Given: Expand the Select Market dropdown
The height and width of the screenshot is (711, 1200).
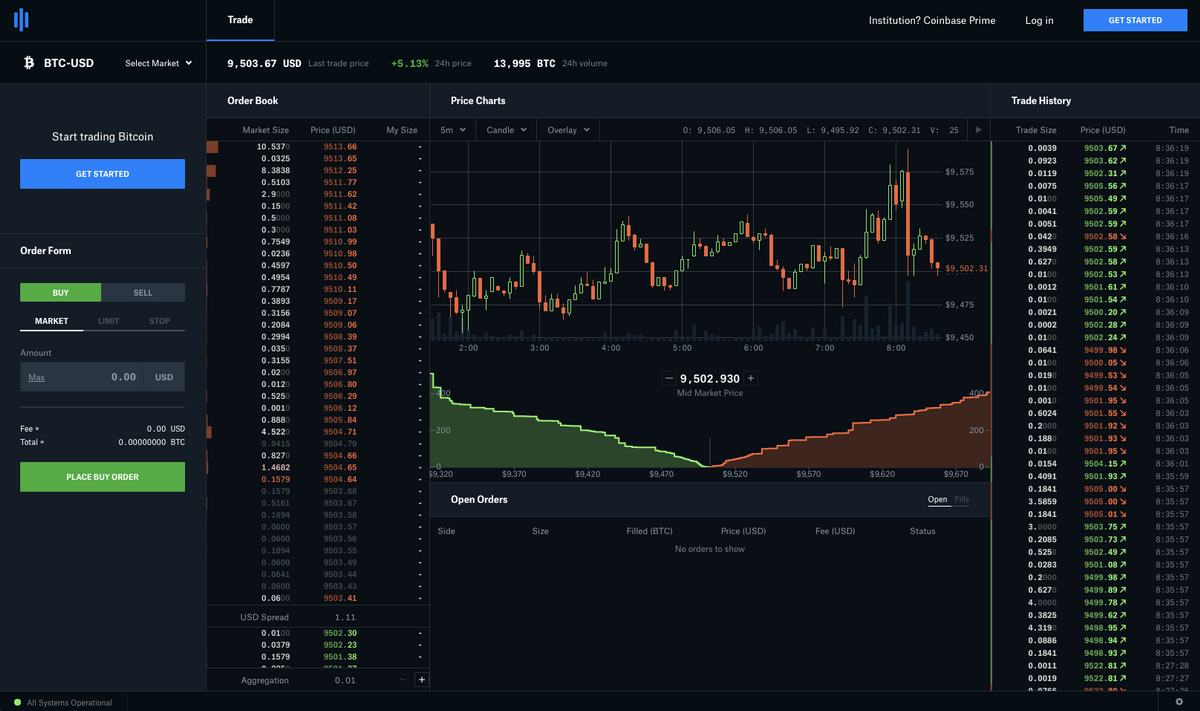Looking at the screenshot, I should 158,63.
